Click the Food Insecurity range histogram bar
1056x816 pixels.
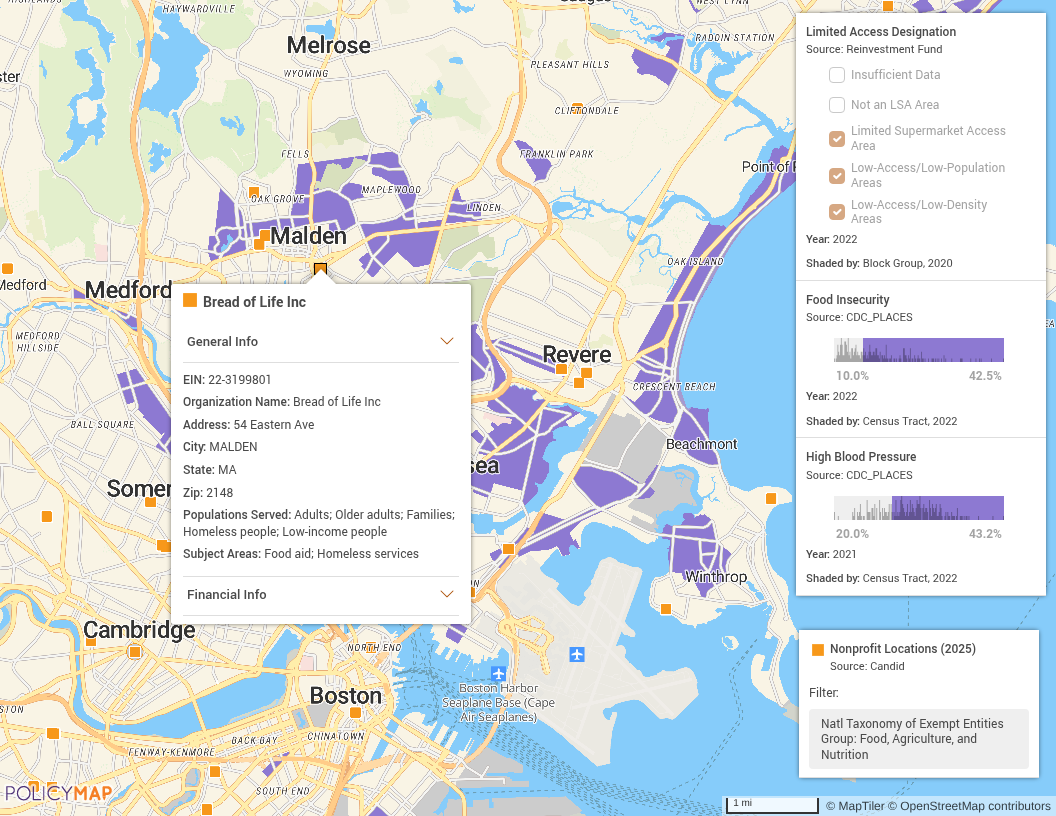tap(919, 350)
